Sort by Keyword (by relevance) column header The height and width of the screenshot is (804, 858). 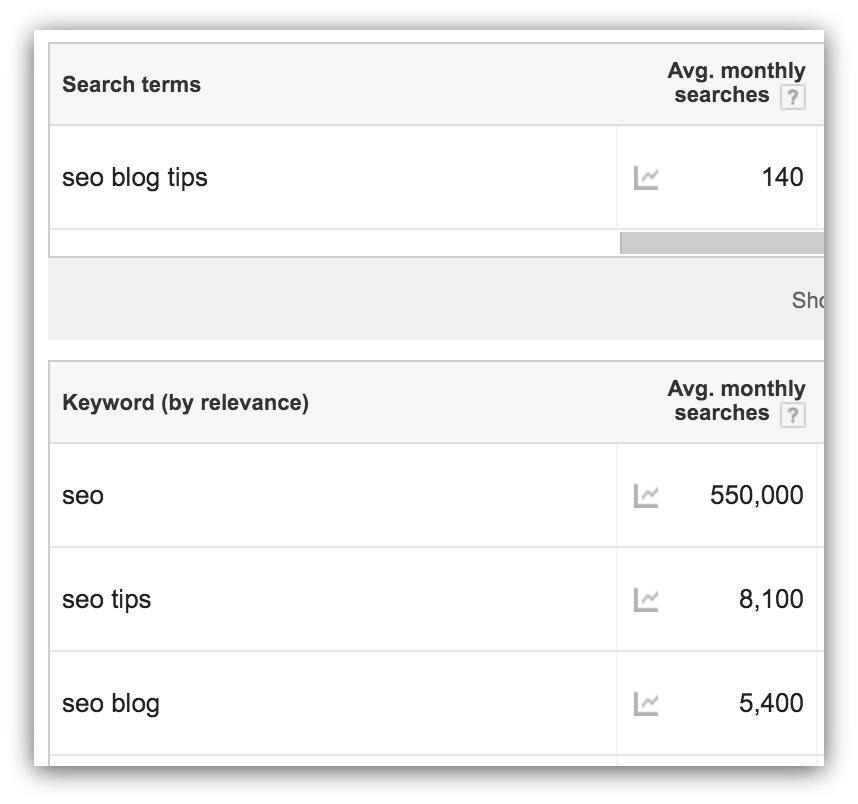point(185,403)
